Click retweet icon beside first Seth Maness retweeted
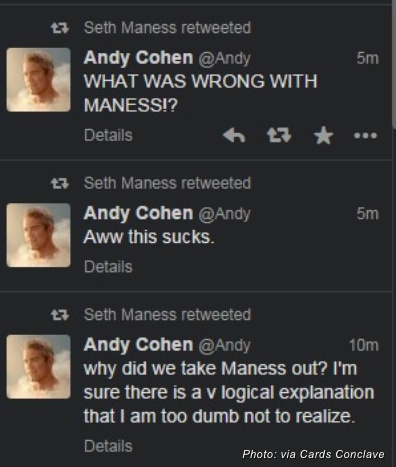 coord(60,28)
